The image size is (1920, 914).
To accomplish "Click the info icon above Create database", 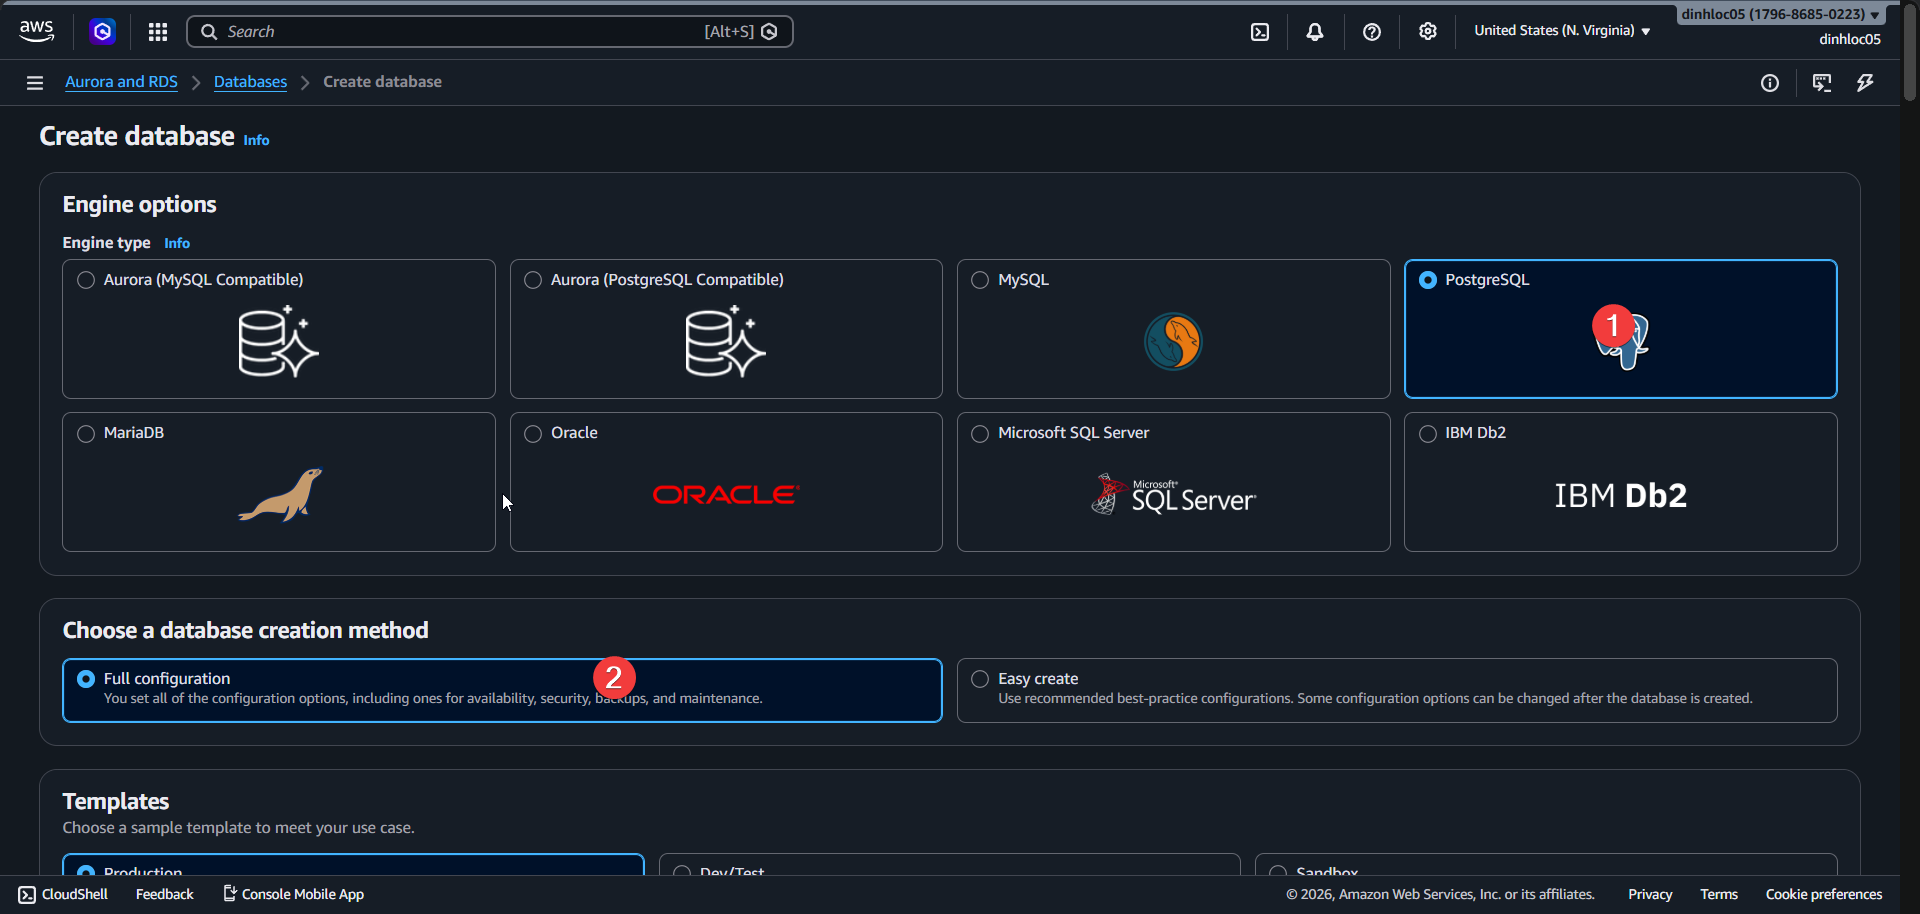I will coord(1770,83).
